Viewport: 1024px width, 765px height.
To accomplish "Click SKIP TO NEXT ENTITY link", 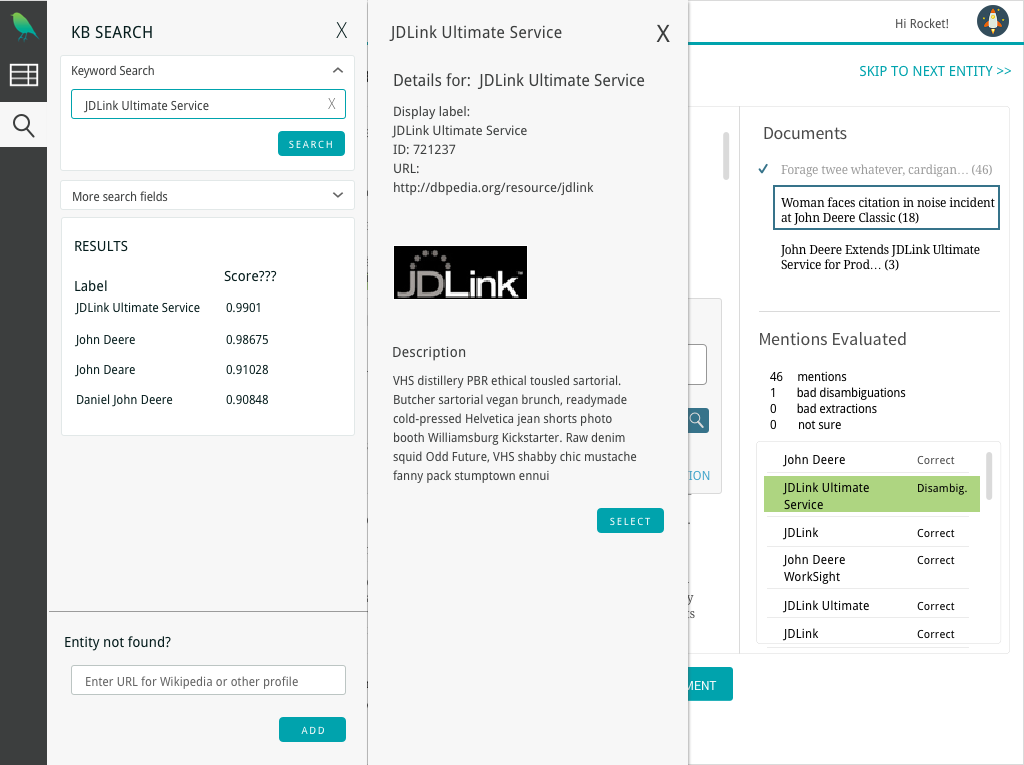I will coord(935,71).
